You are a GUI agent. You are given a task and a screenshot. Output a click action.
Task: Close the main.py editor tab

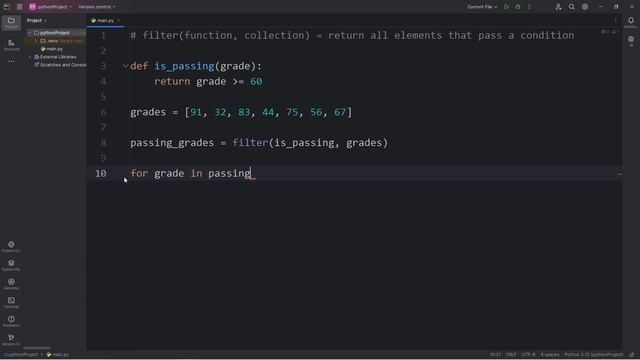tap(119, 20)
